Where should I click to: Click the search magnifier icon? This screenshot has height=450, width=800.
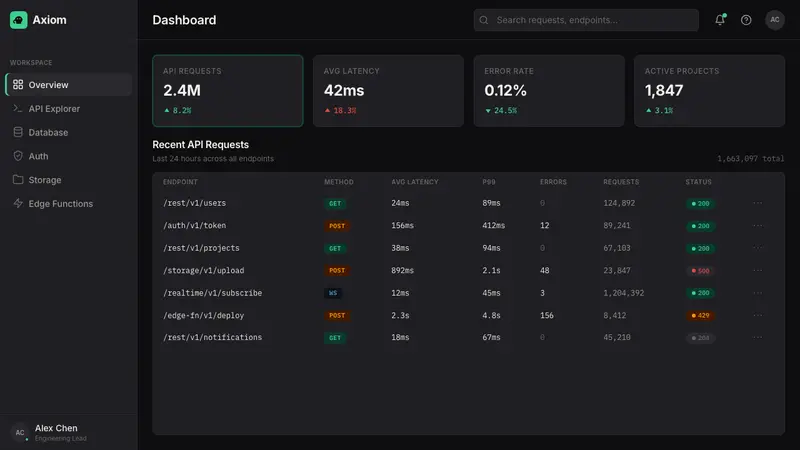tap(484, 20)
